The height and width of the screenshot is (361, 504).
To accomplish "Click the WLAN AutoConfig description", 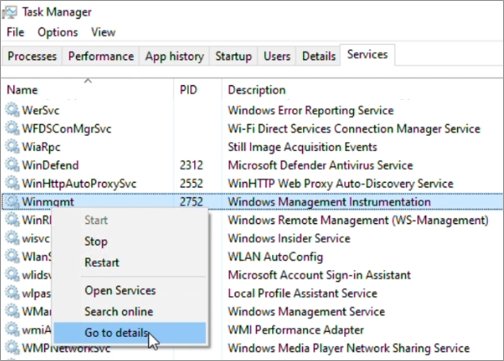I will tap(275, 257).
